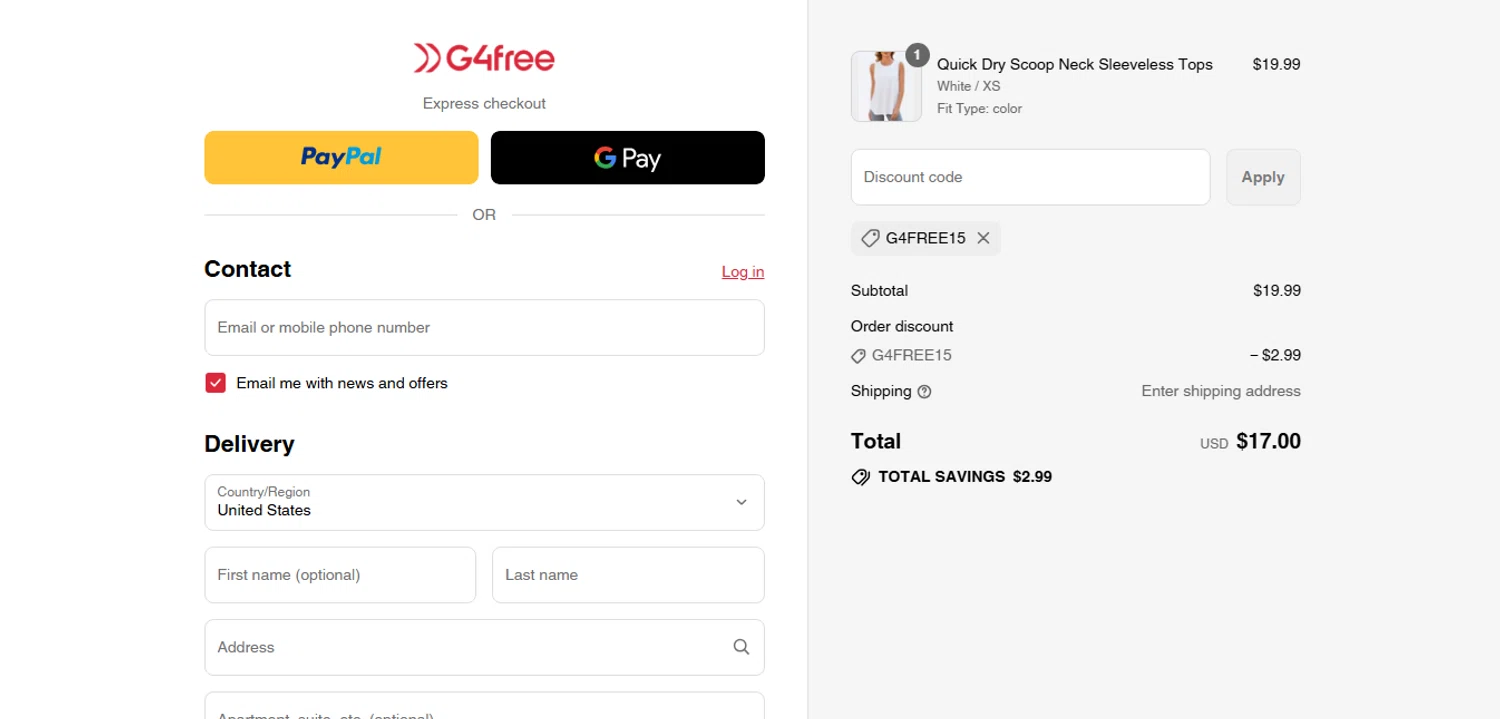Viewport: 1500px width, 719px height.
Task: Click the quantity badge on product image
Action: pos(917,55)
